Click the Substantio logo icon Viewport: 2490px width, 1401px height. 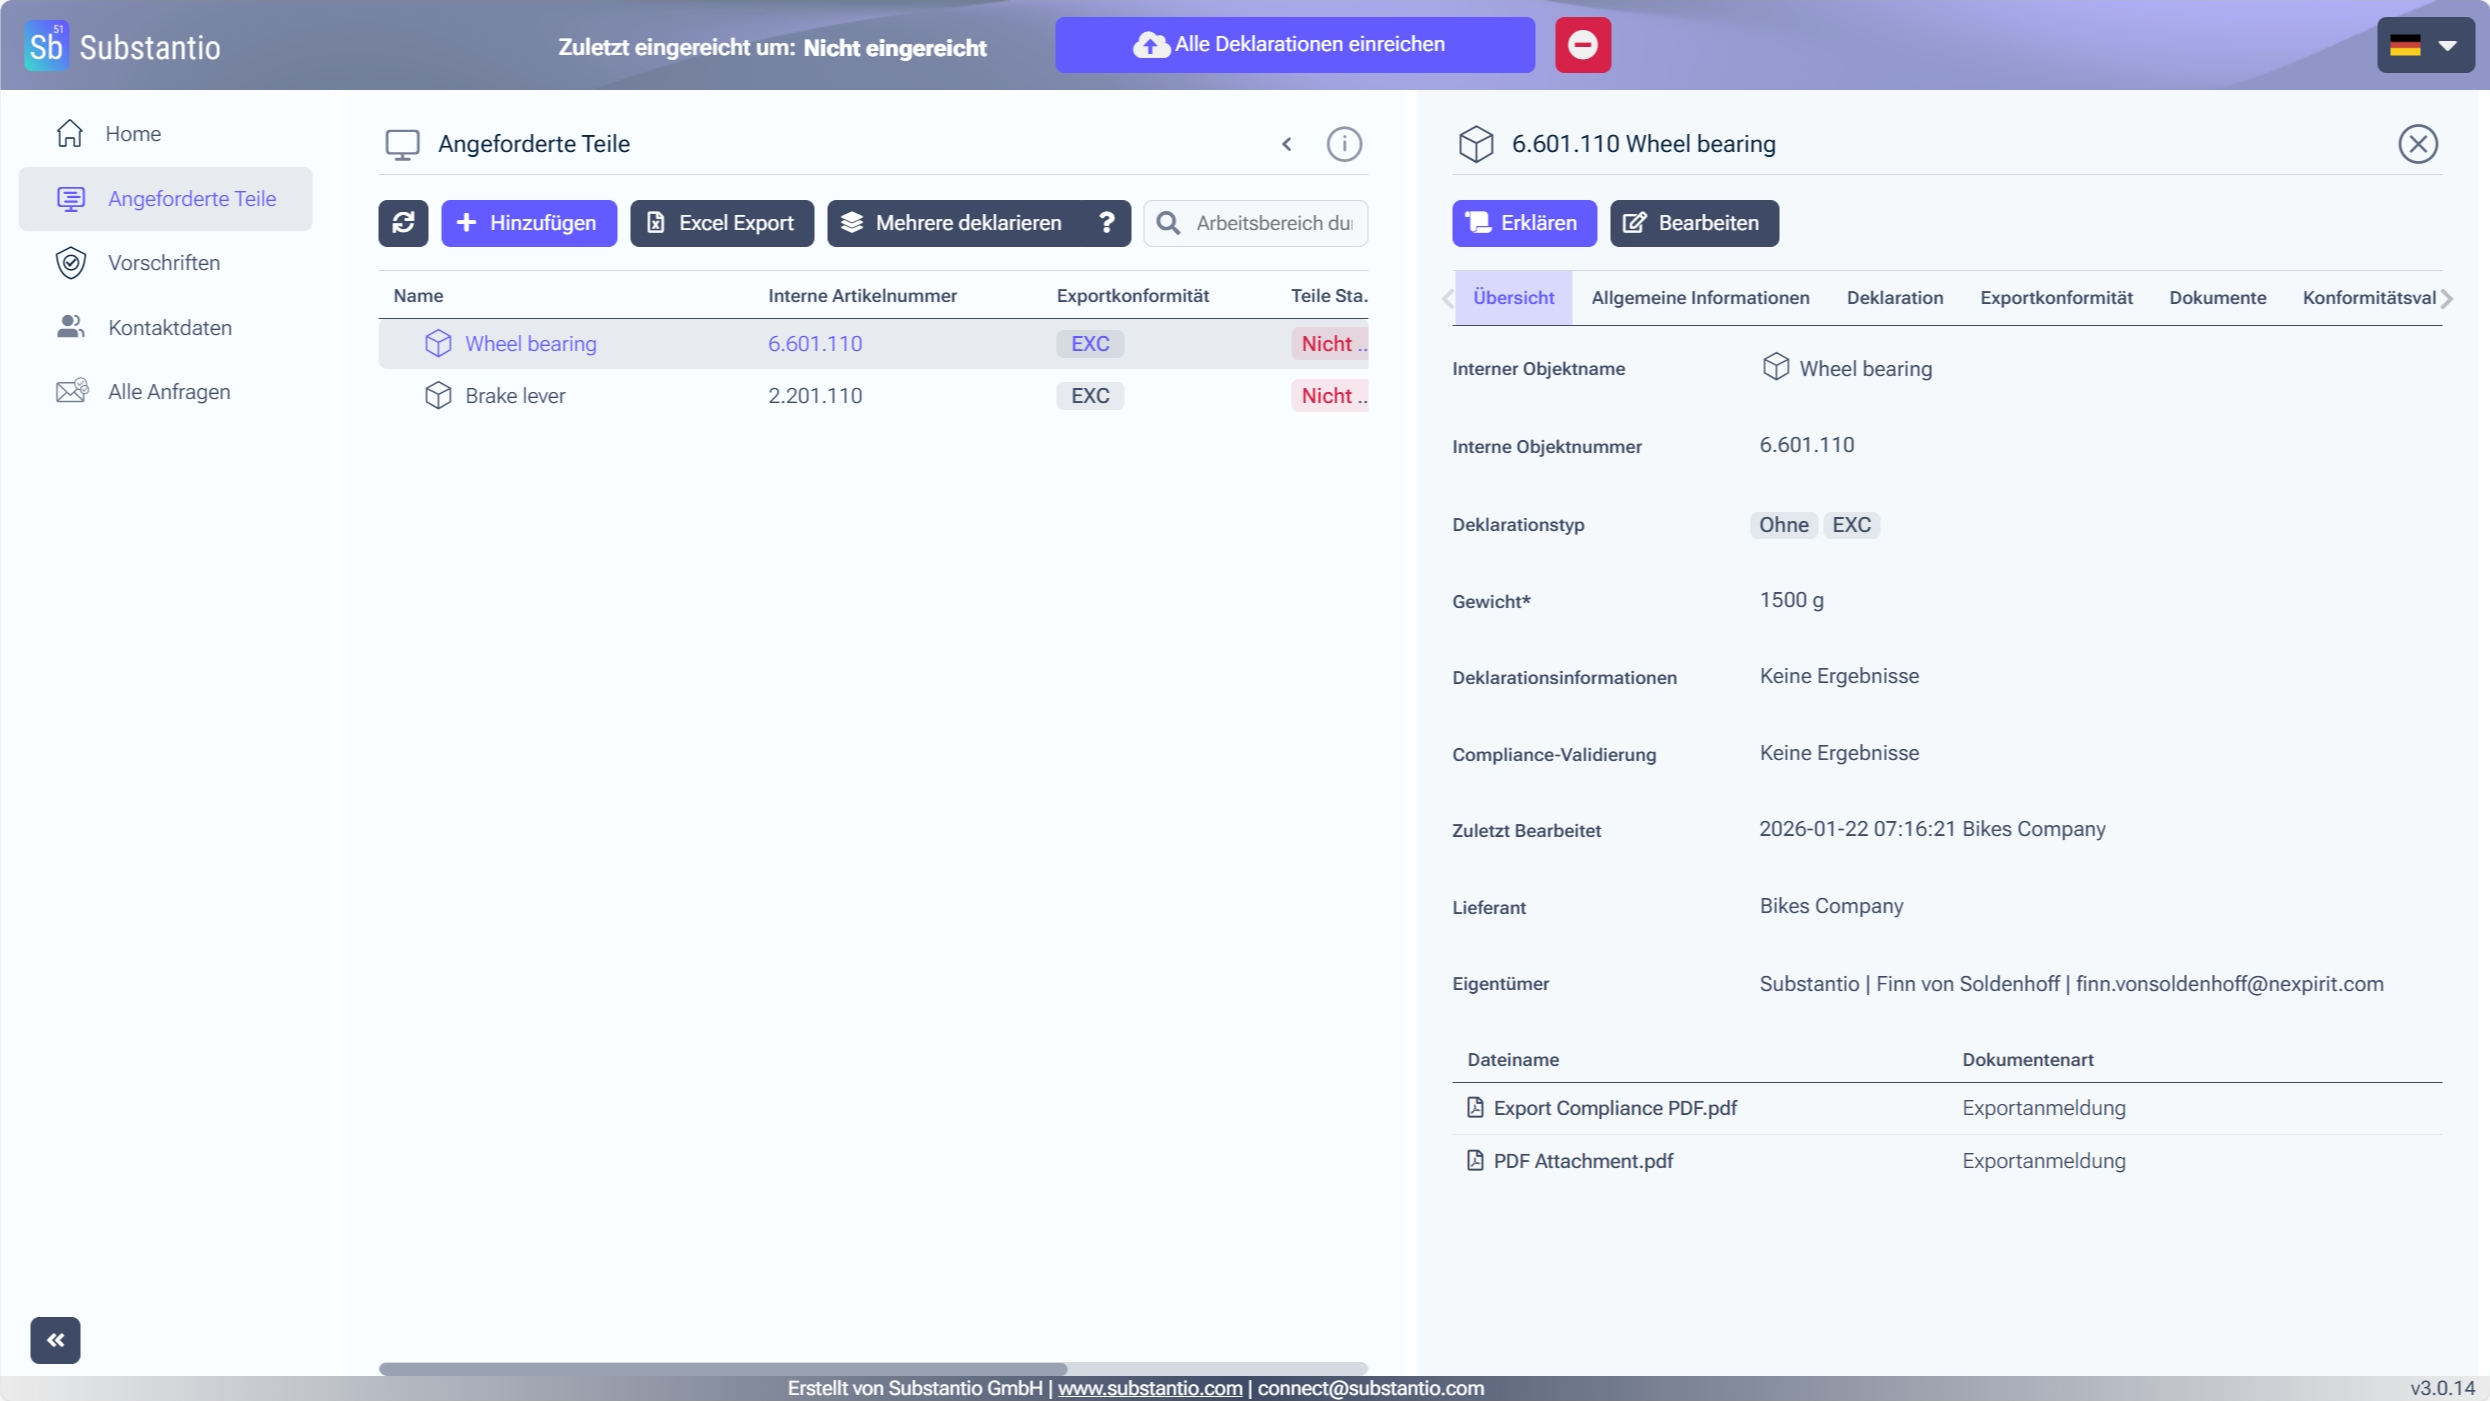click(46, 46)
